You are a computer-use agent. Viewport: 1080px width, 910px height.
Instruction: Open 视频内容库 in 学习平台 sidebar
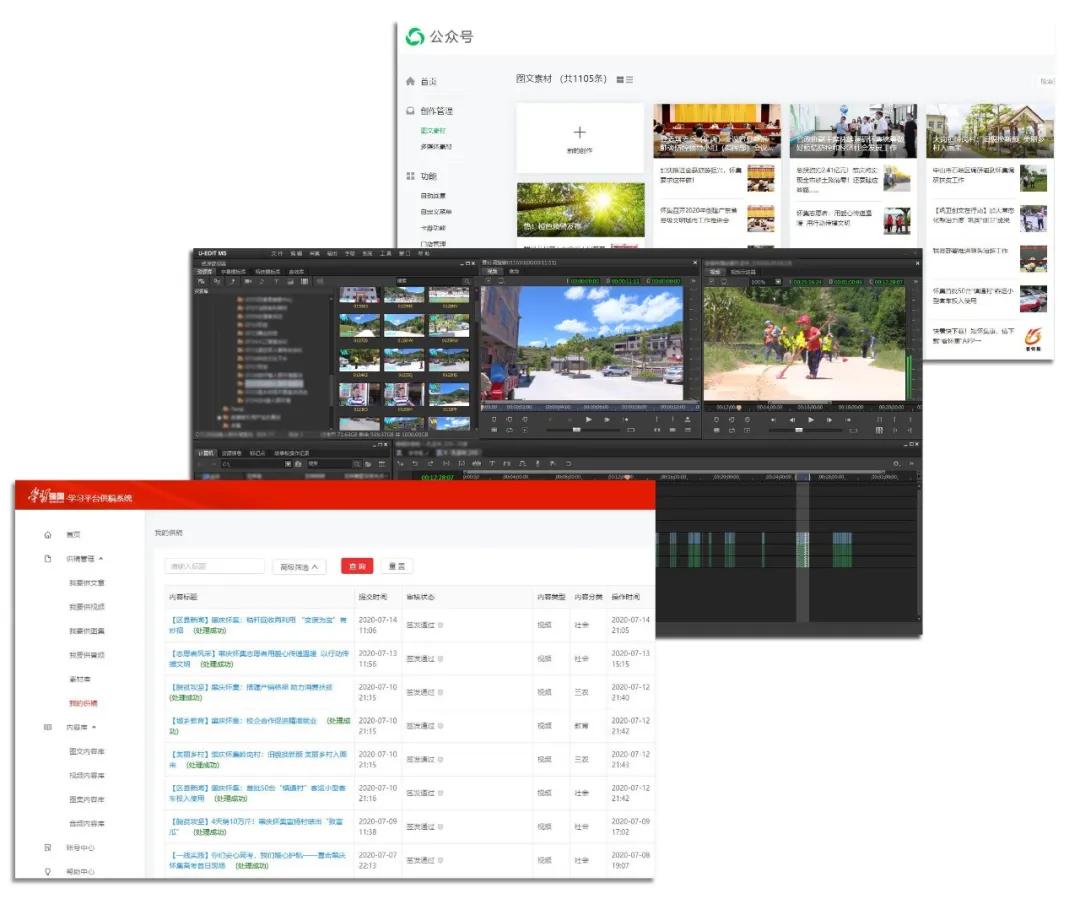point(87,775)
